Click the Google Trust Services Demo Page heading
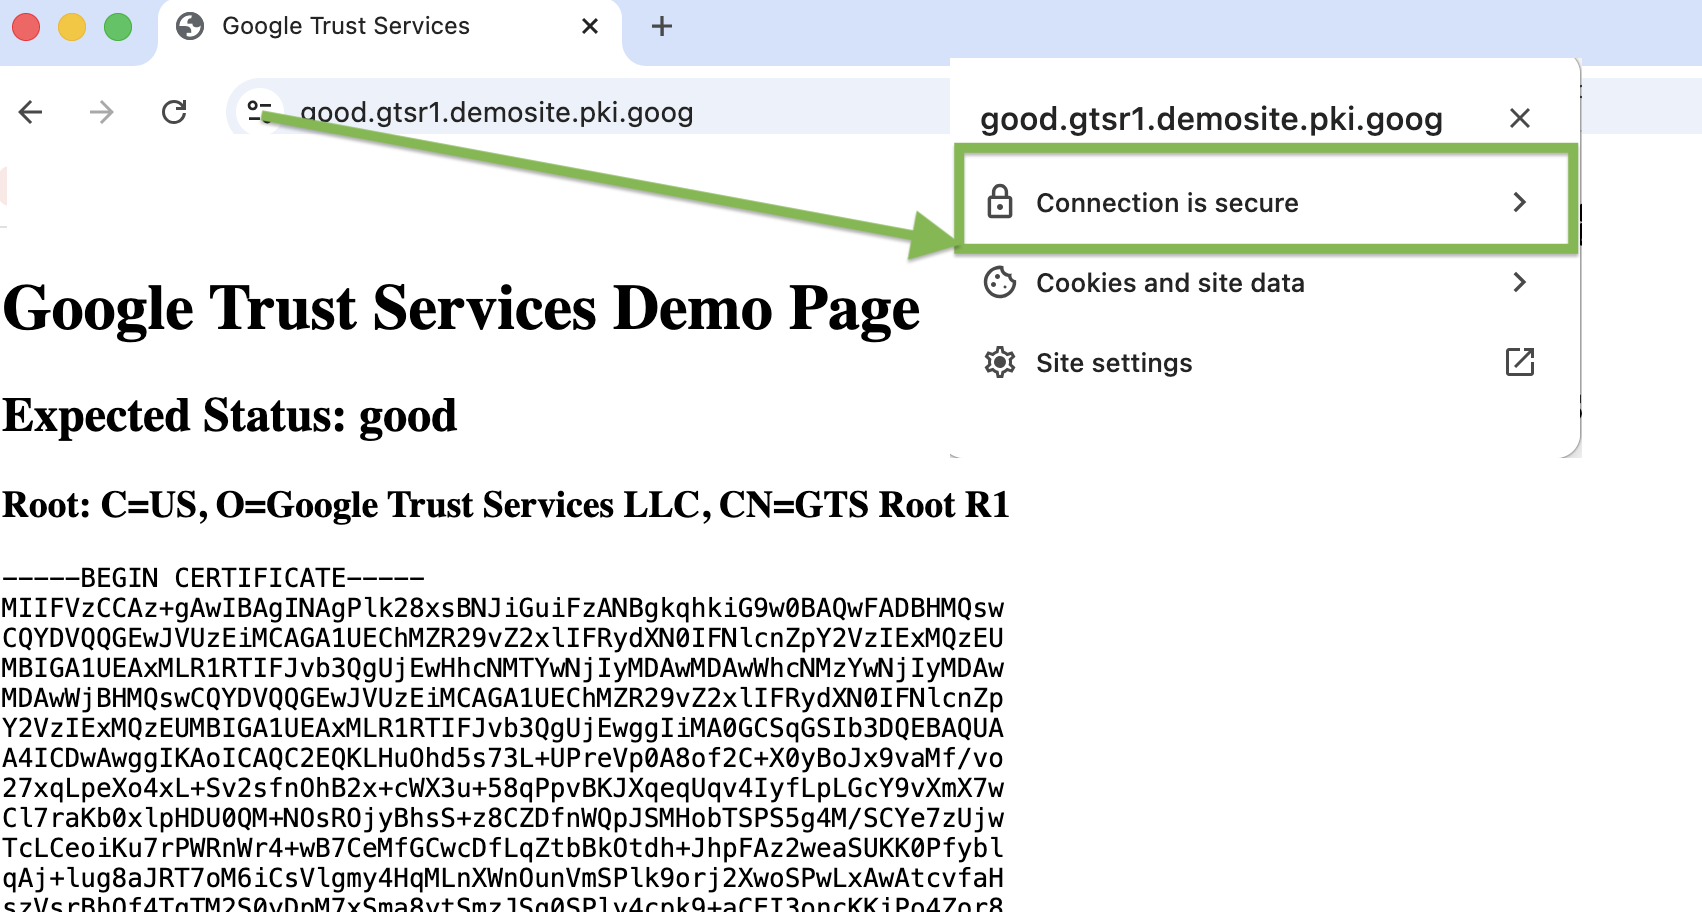Screen dimensions: 1702x912 pyautogui.click(x=461, y=308)
